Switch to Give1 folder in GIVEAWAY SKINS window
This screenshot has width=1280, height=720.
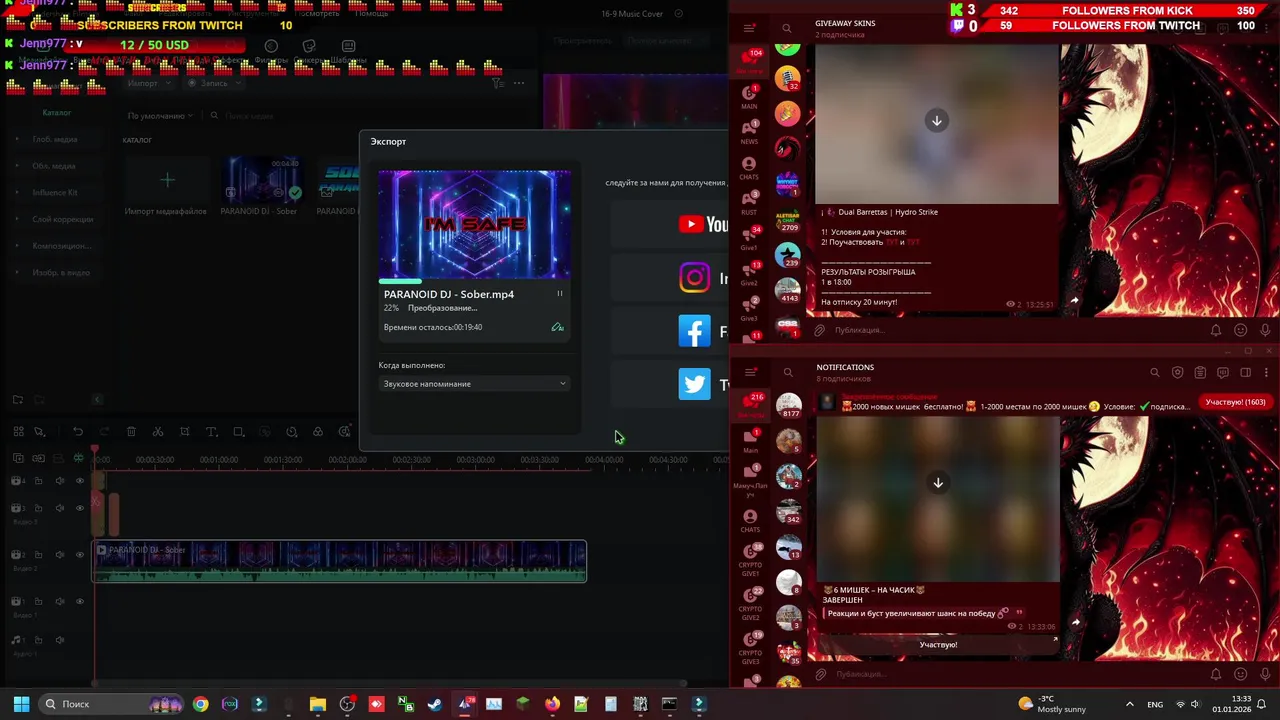[749, 237]
